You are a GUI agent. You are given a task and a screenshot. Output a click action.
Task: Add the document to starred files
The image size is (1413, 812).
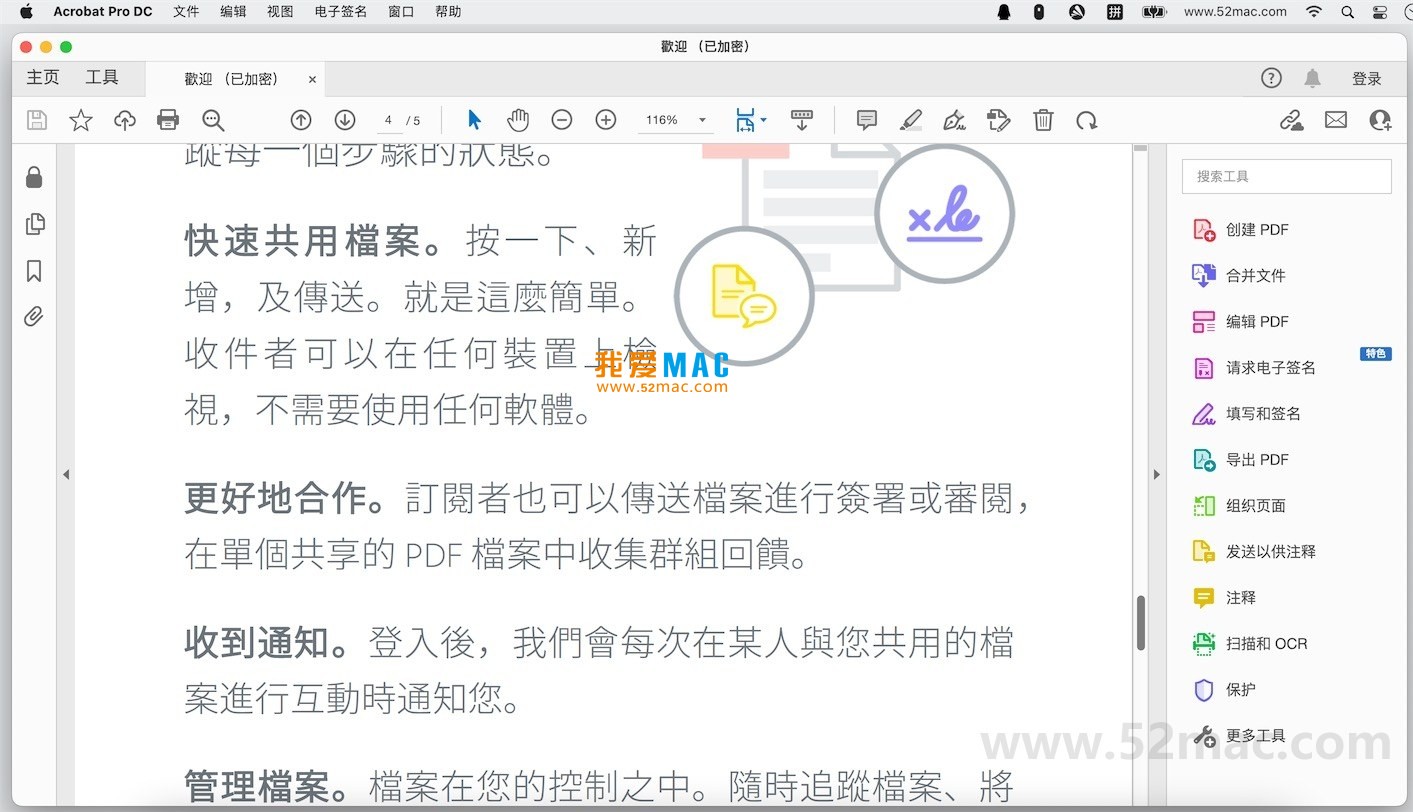[81, 120]
